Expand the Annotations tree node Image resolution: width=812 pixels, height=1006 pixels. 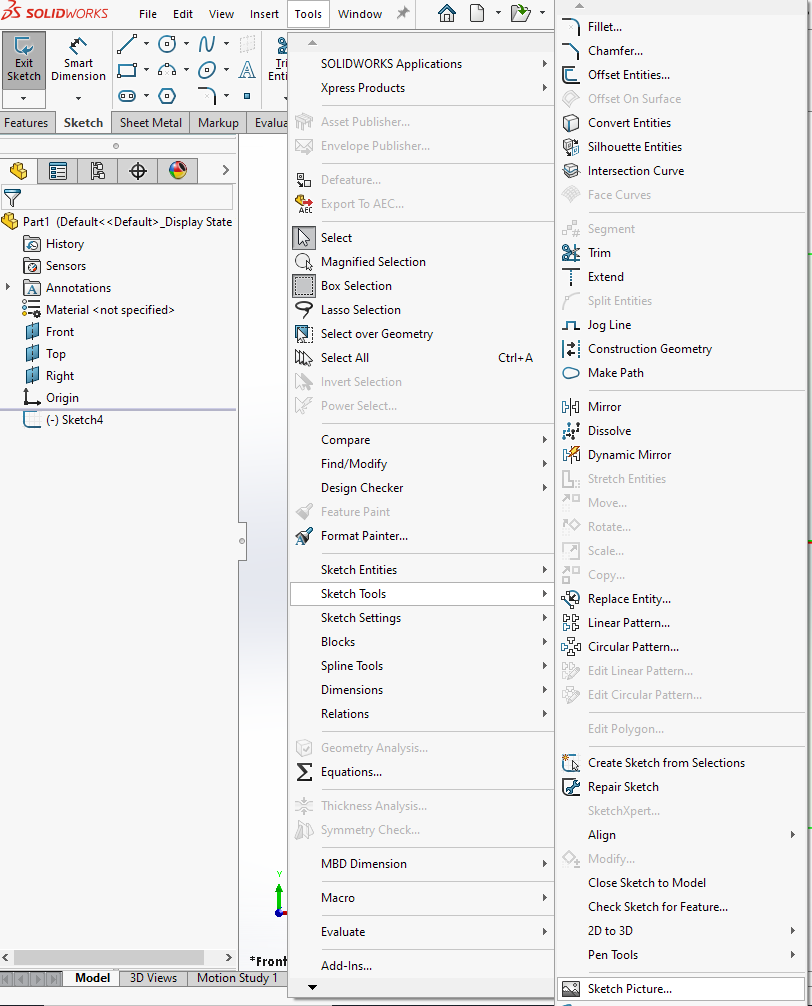[9, 288]
